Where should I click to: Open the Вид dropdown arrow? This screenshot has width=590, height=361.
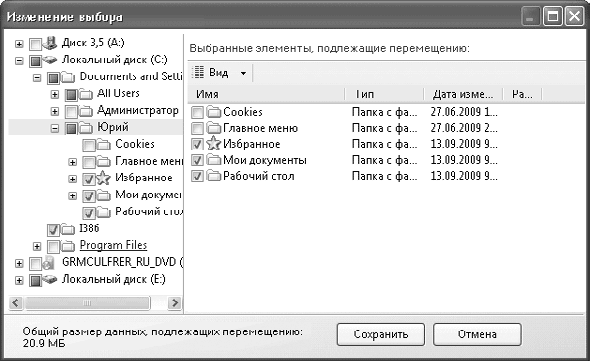tap(243, 73)
